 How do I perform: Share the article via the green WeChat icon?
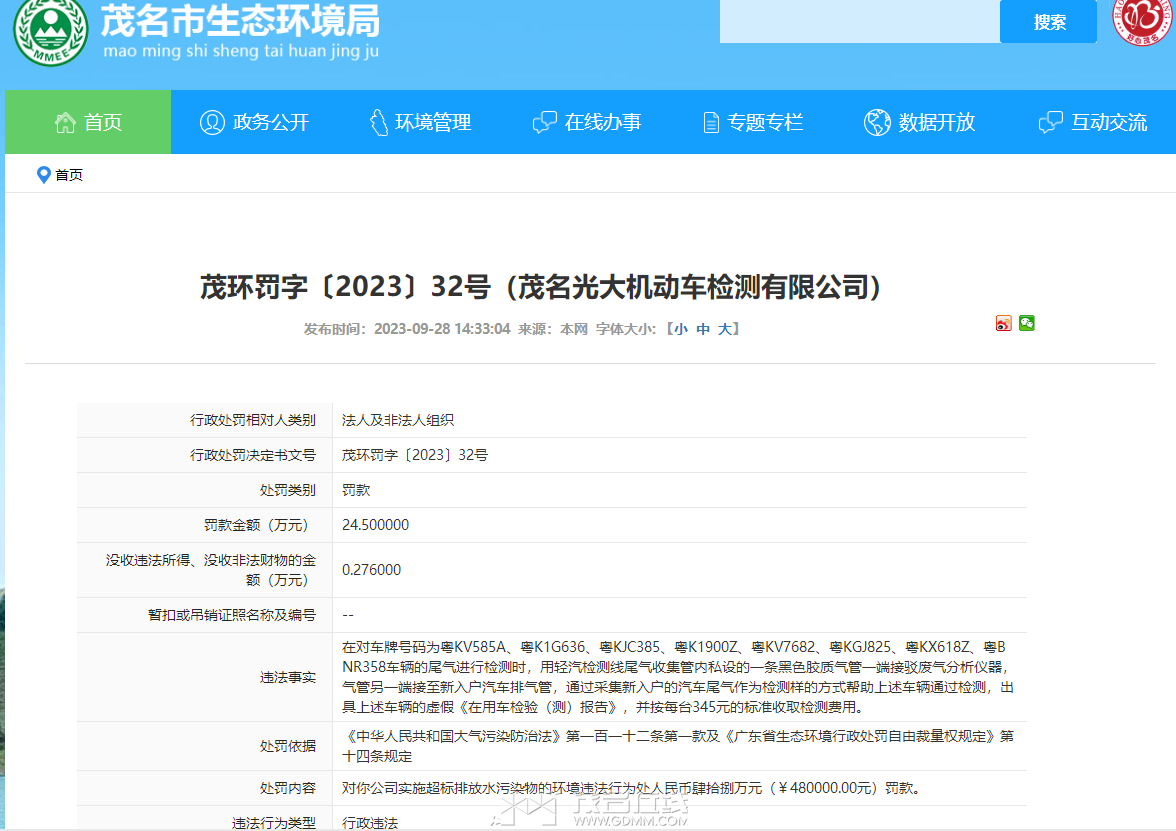click(1027, 323)
